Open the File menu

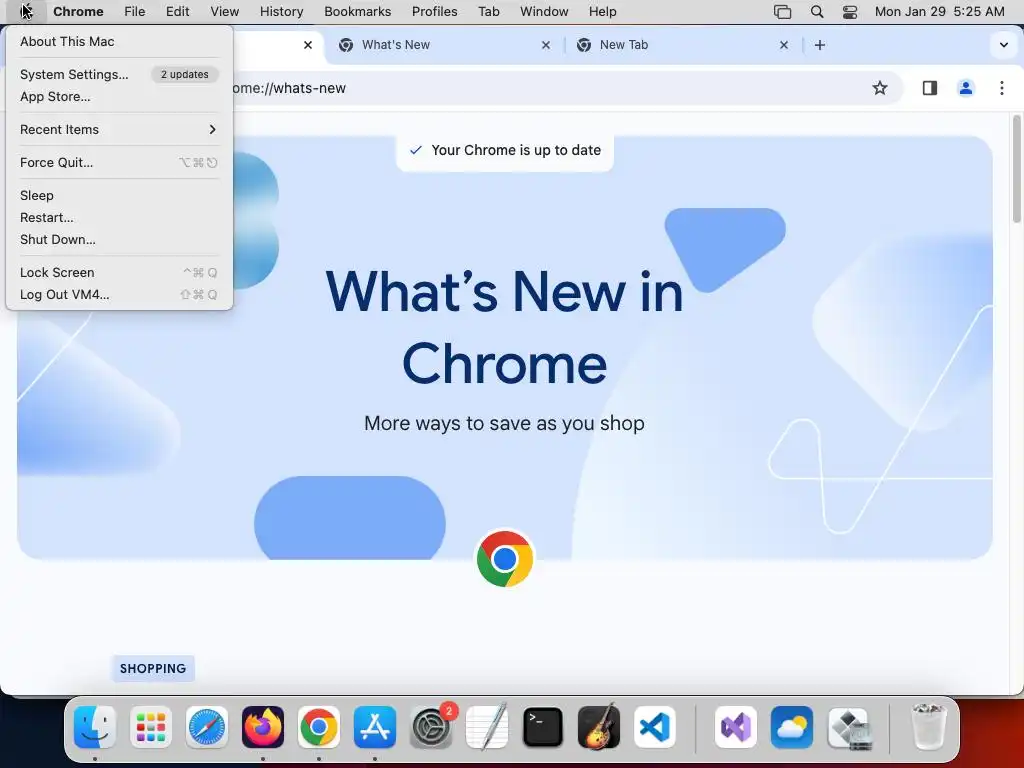(x=135, y=12)
